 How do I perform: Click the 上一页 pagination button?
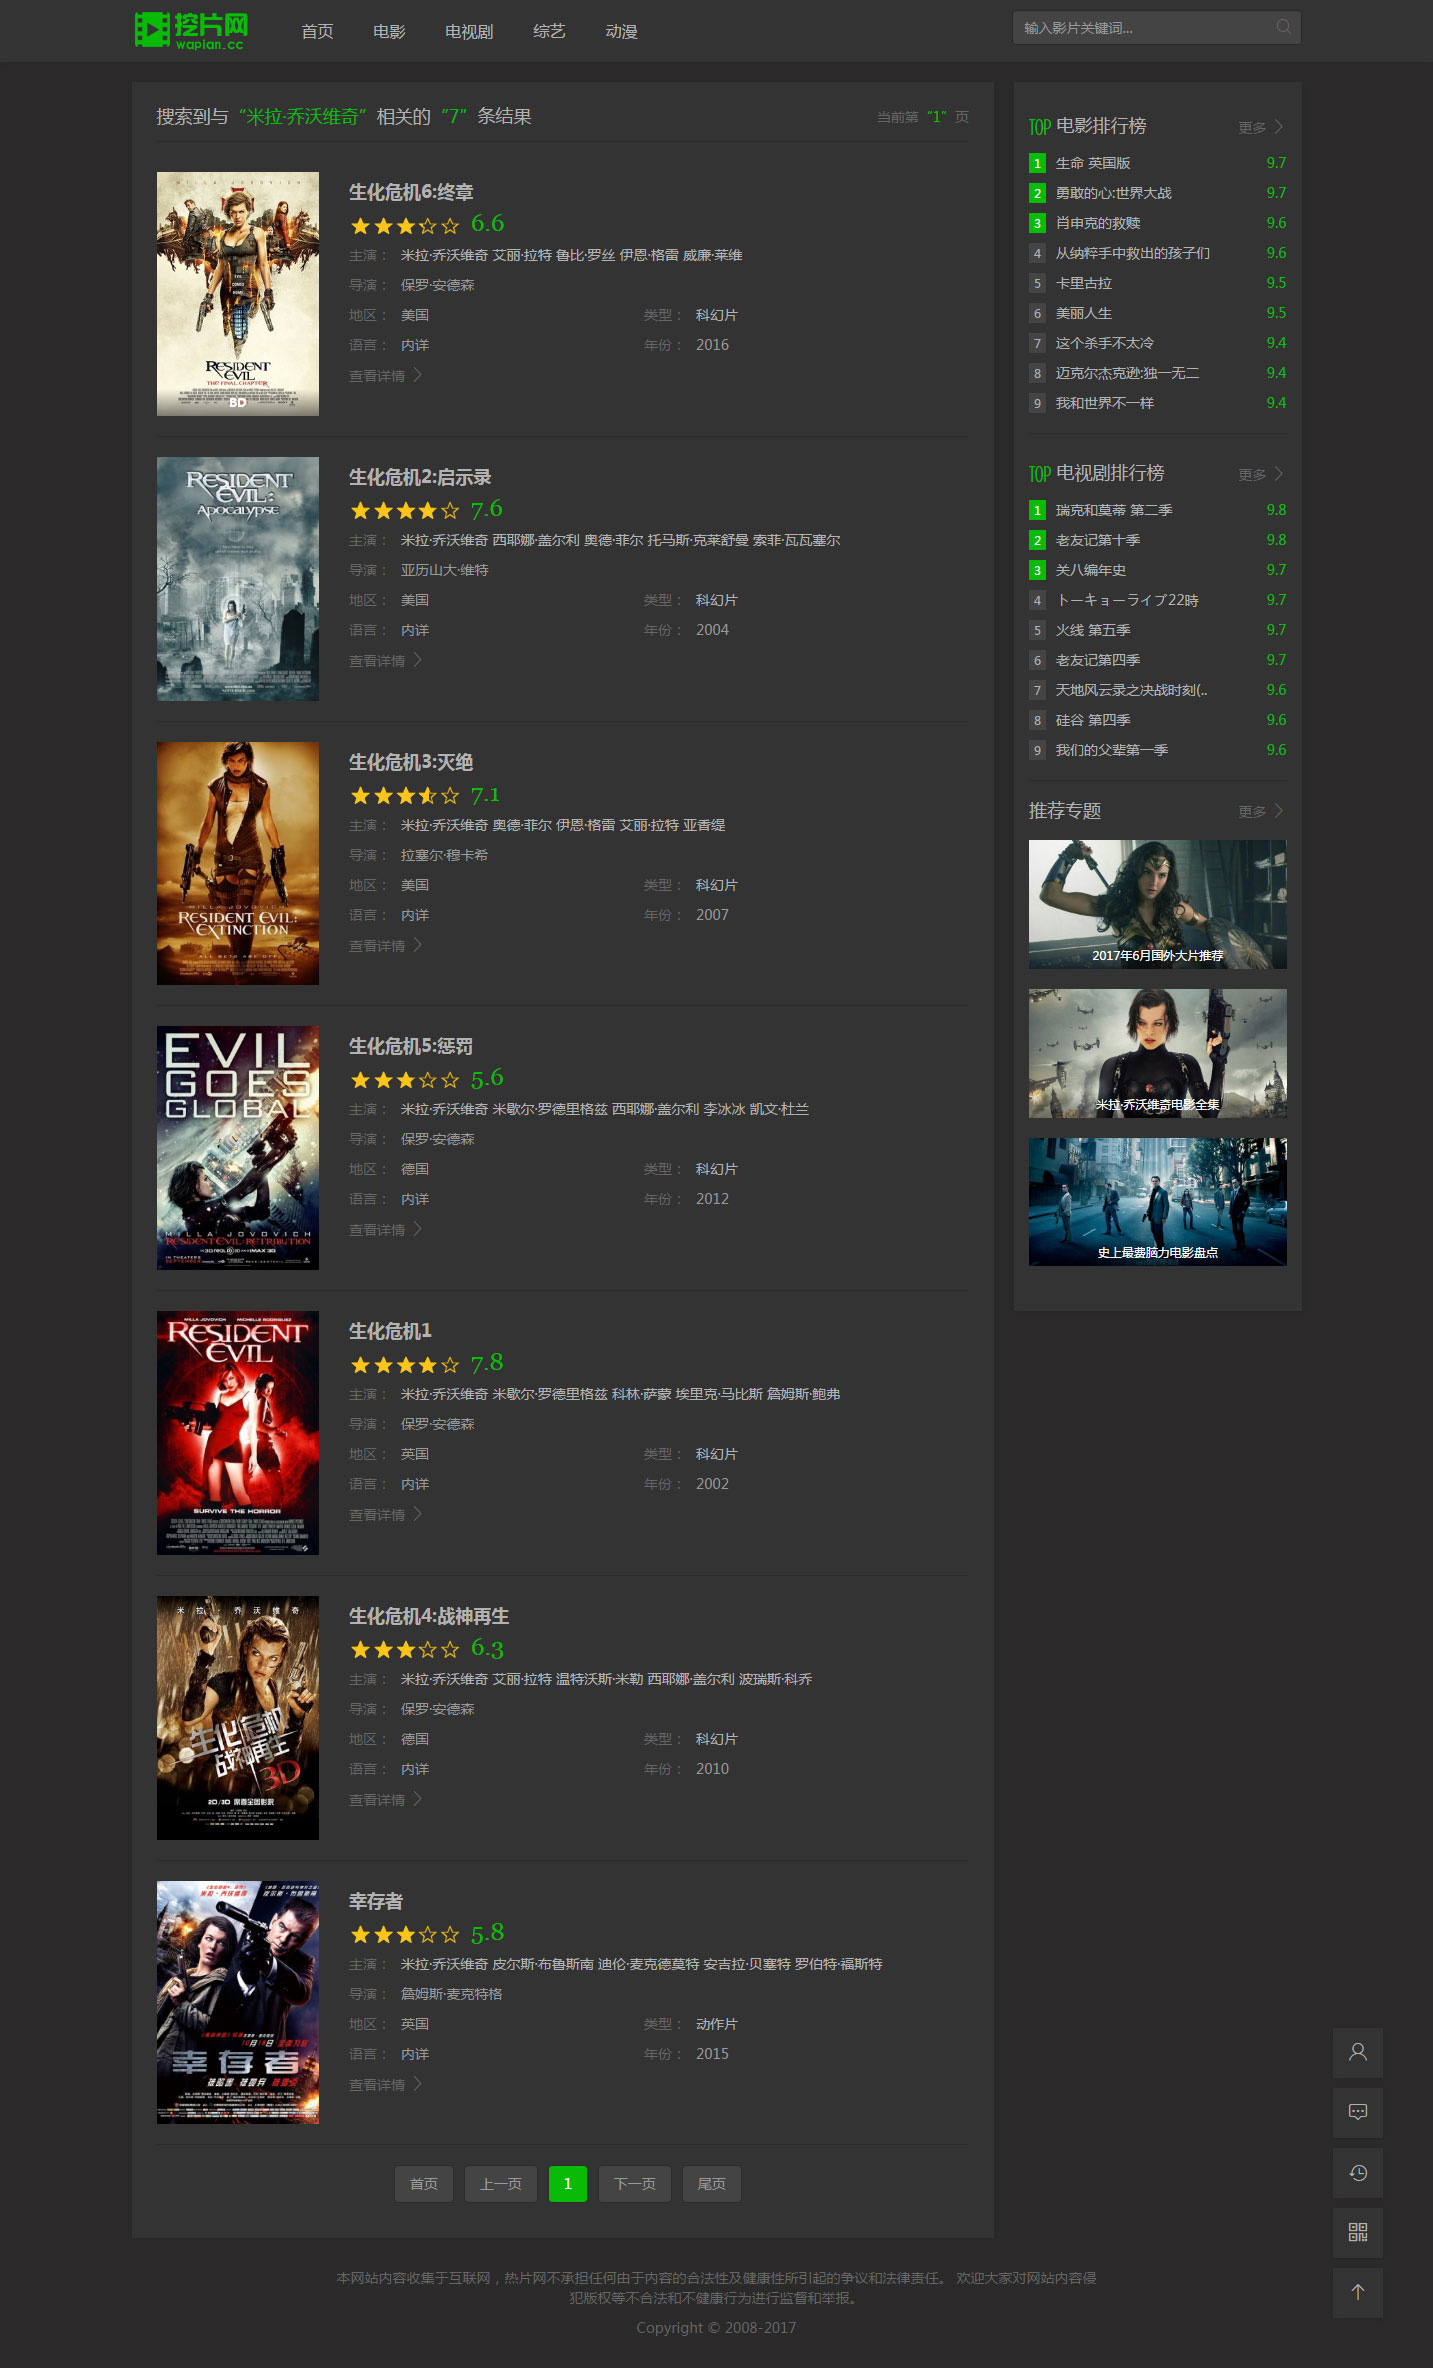[x=501, y=2184]
